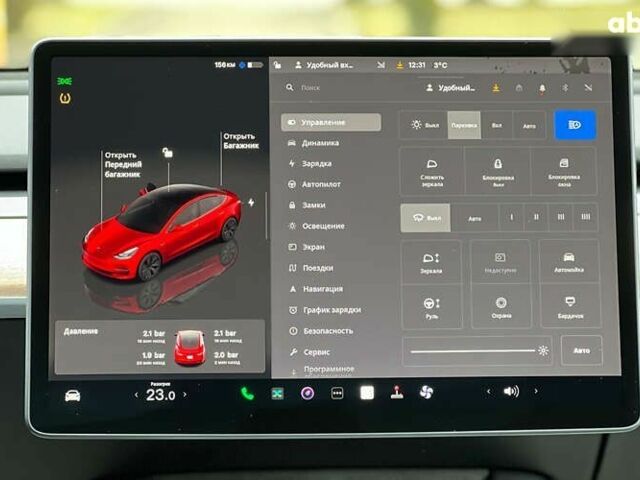Viewport: 640px width, 480px height.
Task: Select wiper speed III
Action: [x=561, y=217]
